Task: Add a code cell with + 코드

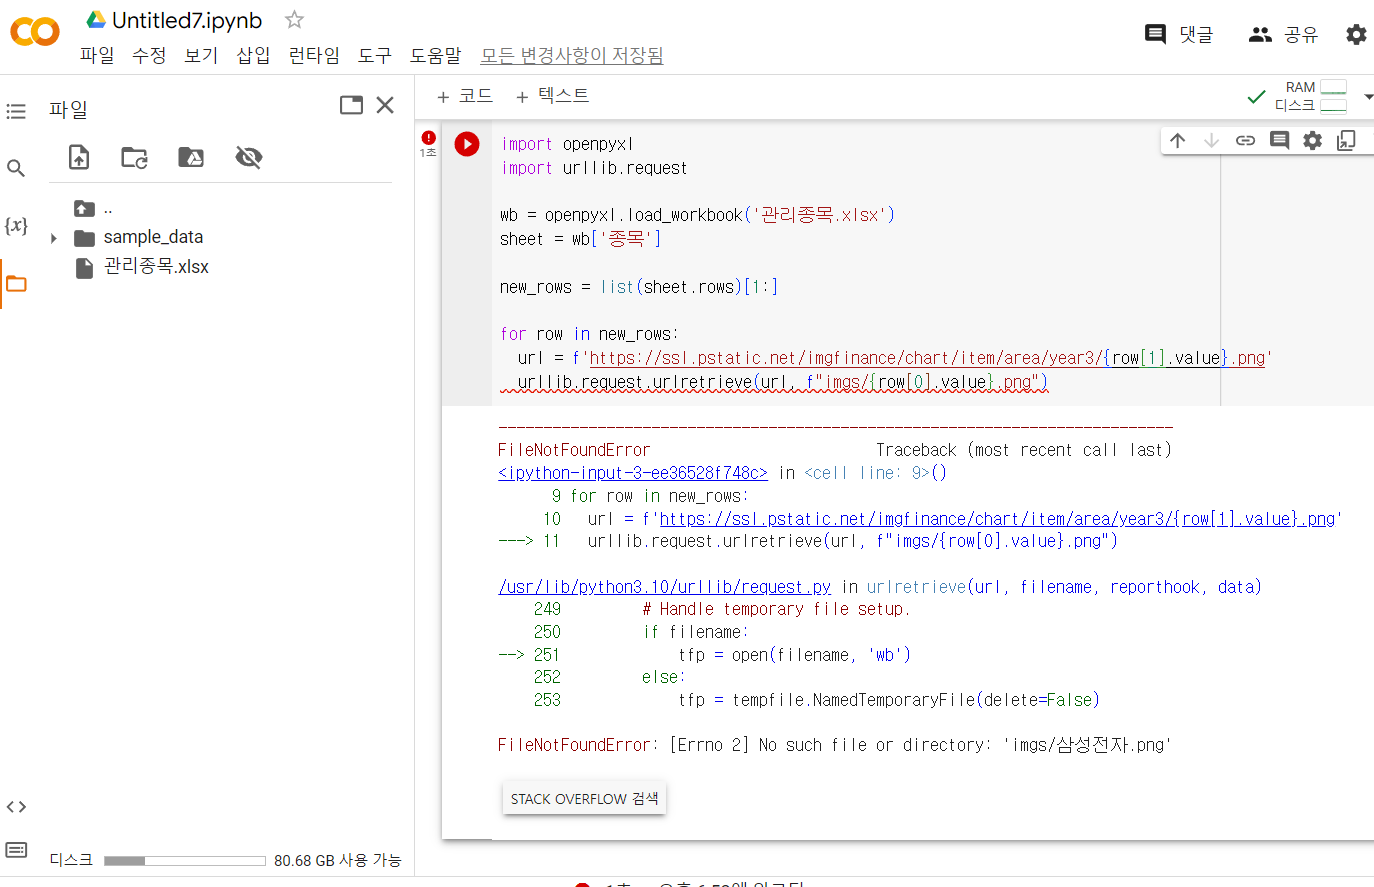Action: click(465, 96)
